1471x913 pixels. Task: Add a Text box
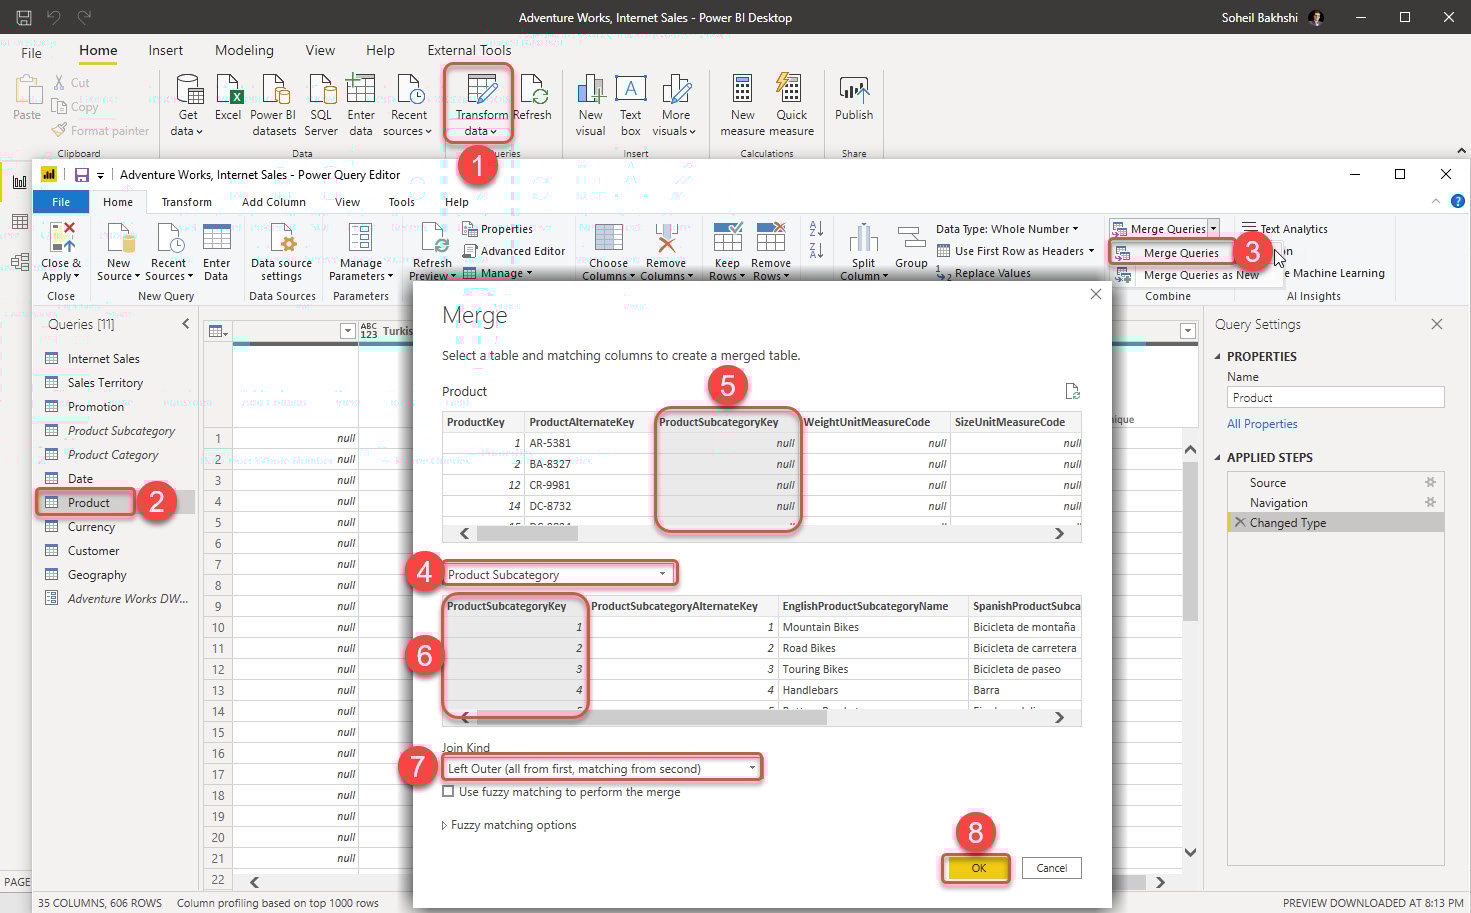tap(630, 103)
